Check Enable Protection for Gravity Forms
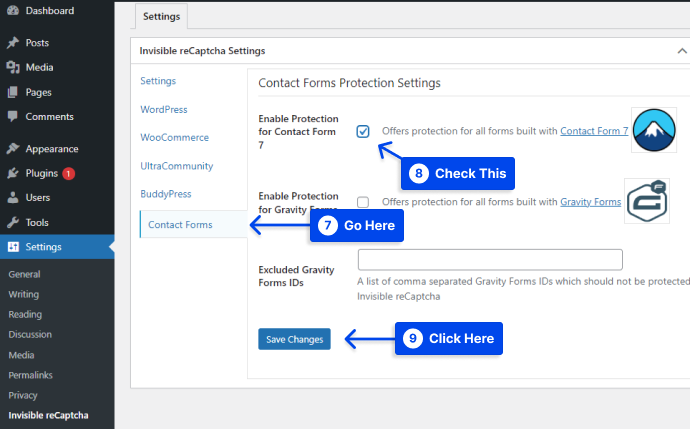Viewport: 690px width, 429px height. (x=363, y=202)
